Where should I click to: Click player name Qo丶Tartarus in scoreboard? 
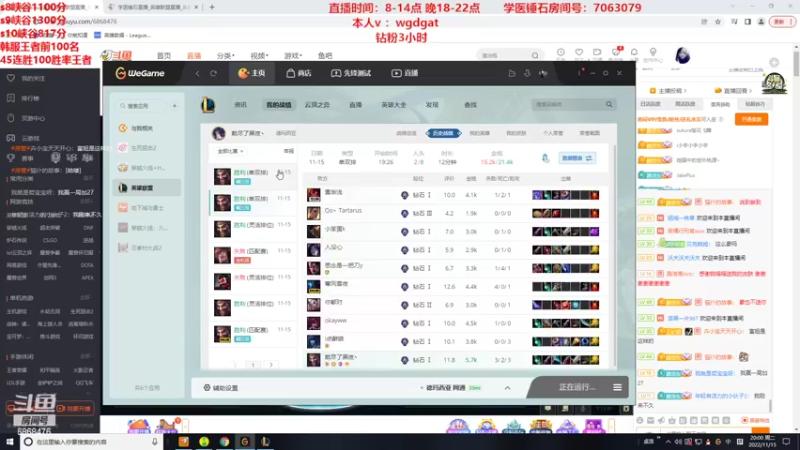point(343,210)
